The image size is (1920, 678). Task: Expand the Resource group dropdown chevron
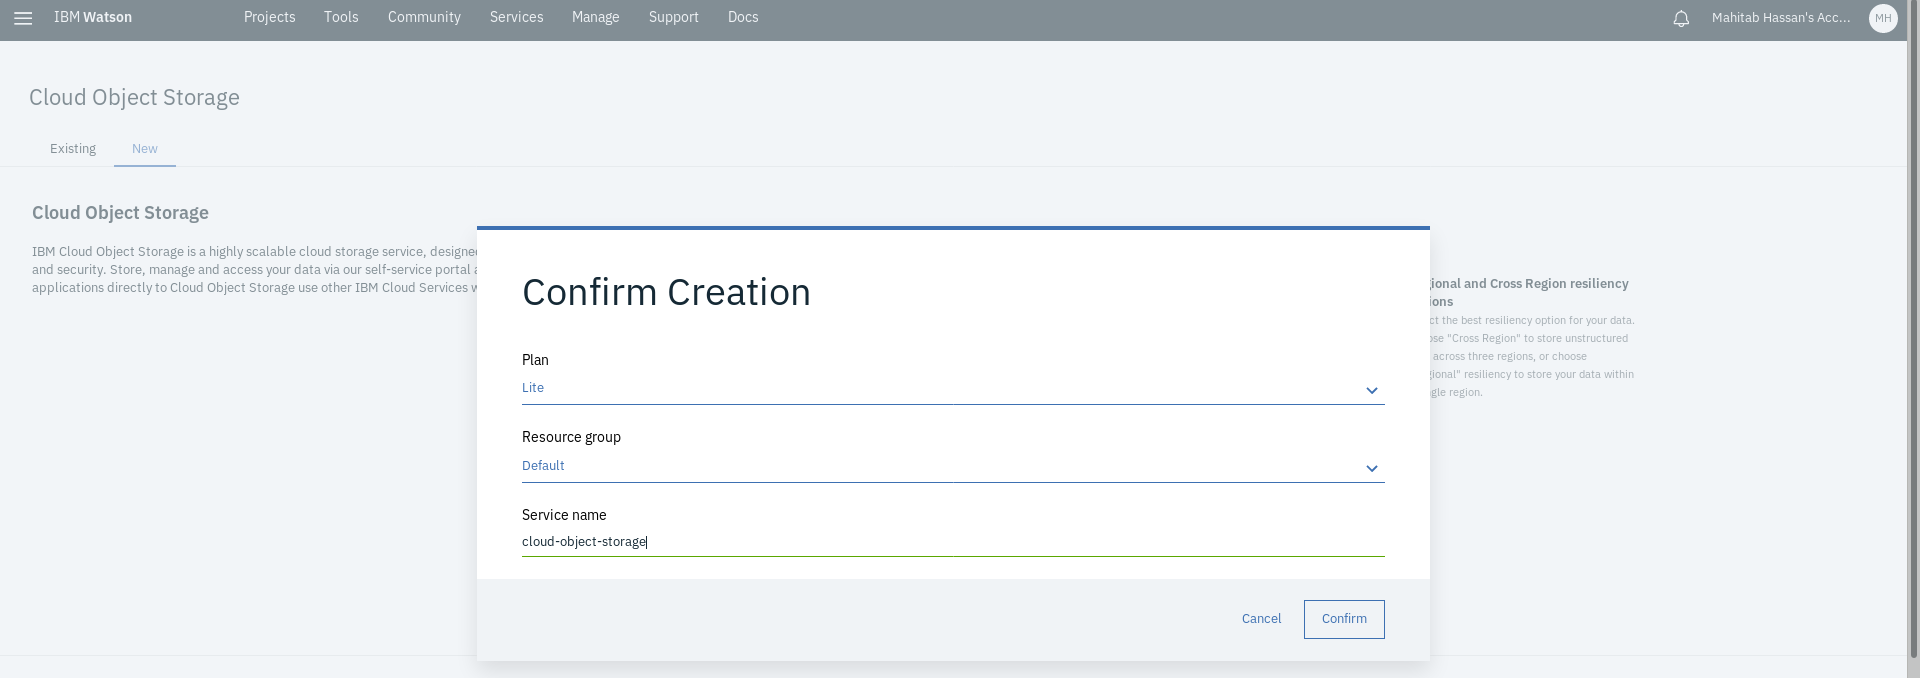(x=1372, y=468)
